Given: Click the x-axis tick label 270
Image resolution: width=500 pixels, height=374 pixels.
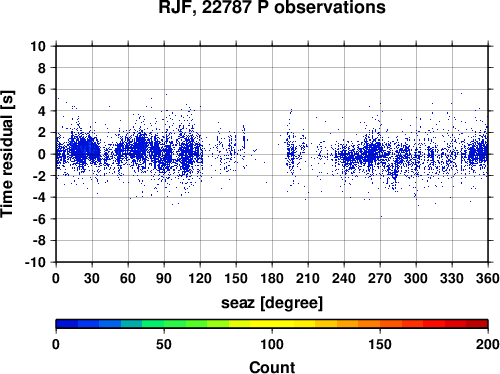Looking at the screenshot, I should click(x=380, y=278).
